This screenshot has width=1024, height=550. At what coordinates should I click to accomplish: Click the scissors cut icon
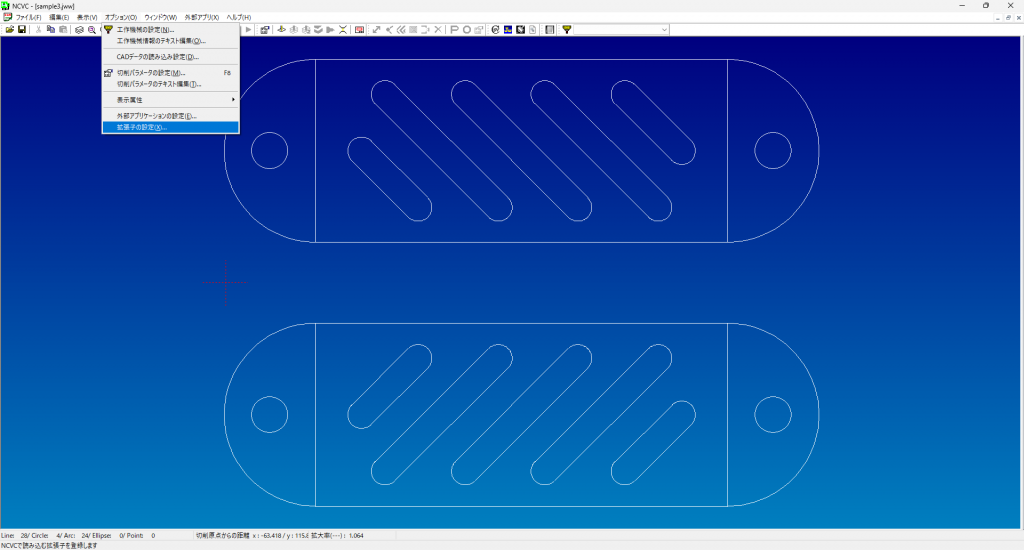[39, 29]
